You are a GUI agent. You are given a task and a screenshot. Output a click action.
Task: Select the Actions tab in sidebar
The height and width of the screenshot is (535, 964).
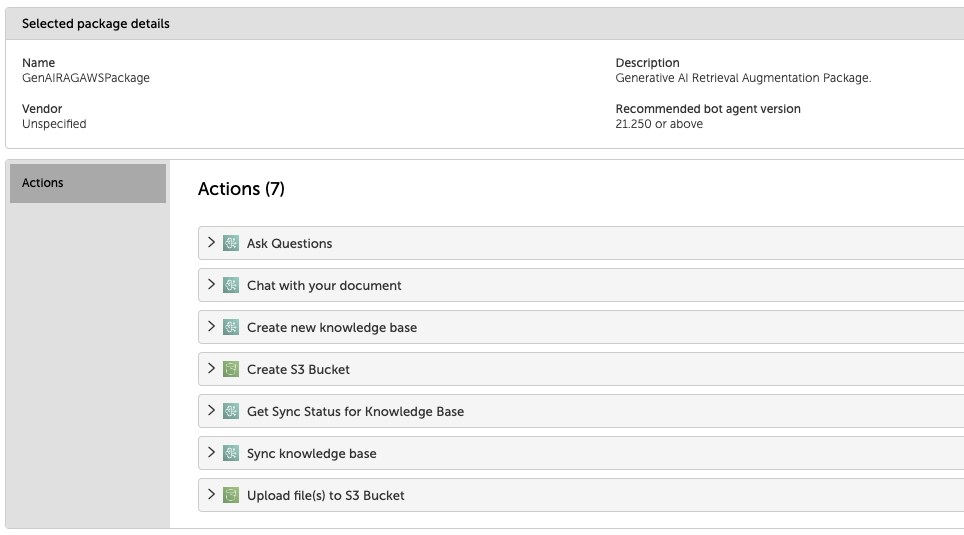click(88, 184)
